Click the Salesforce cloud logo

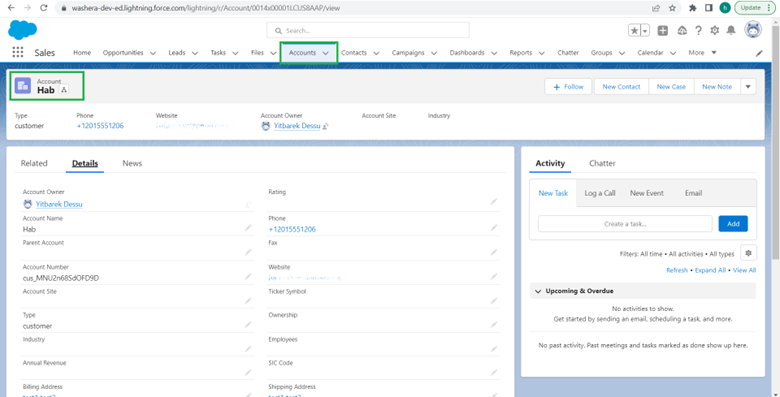pyautogui.click(x=22, y=30)
